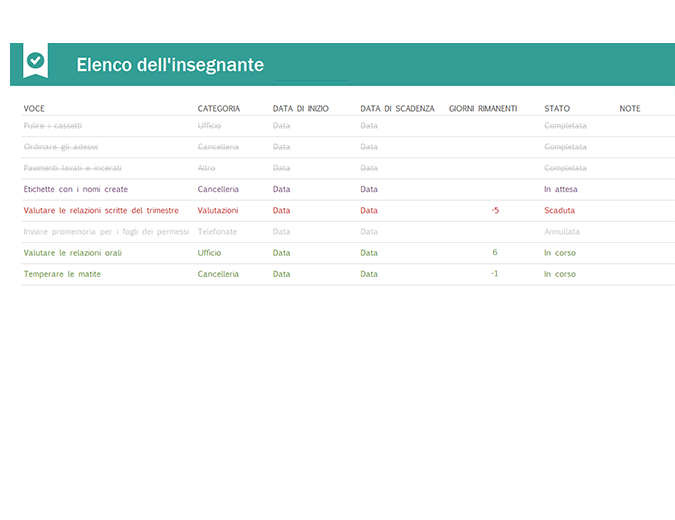The image size is (675, 520).
Task: Click due date of Inviare promemoria row
Action: (x=369, y=232)
